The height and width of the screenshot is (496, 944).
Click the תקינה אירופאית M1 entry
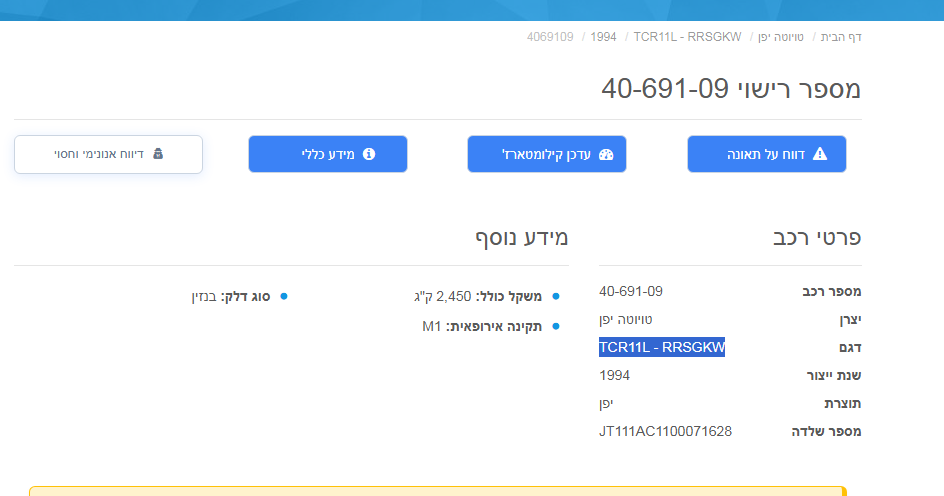(x=482, y=326)
